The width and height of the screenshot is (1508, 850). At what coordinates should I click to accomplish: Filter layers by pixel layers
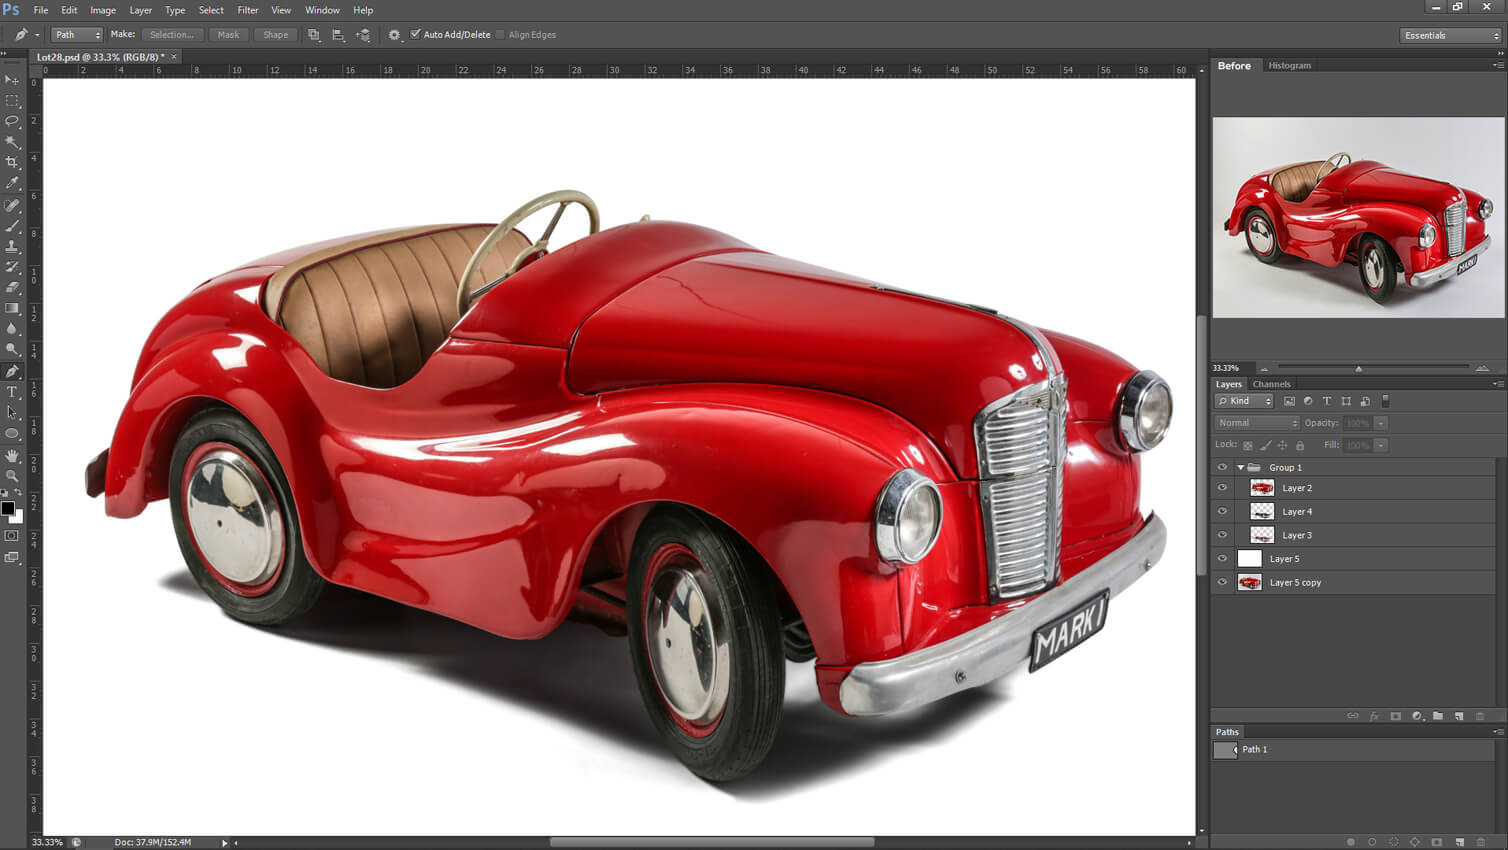click(1289, 401)
